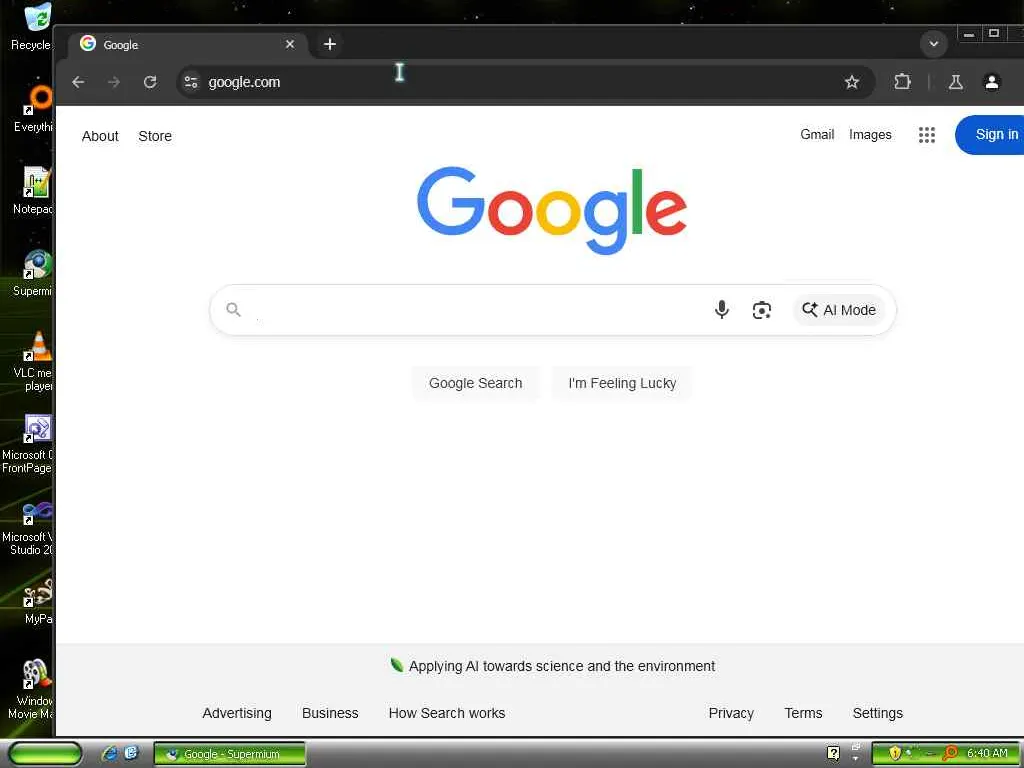
Task: Select Google - Supermium taskbar button
Action: (230, 754)
